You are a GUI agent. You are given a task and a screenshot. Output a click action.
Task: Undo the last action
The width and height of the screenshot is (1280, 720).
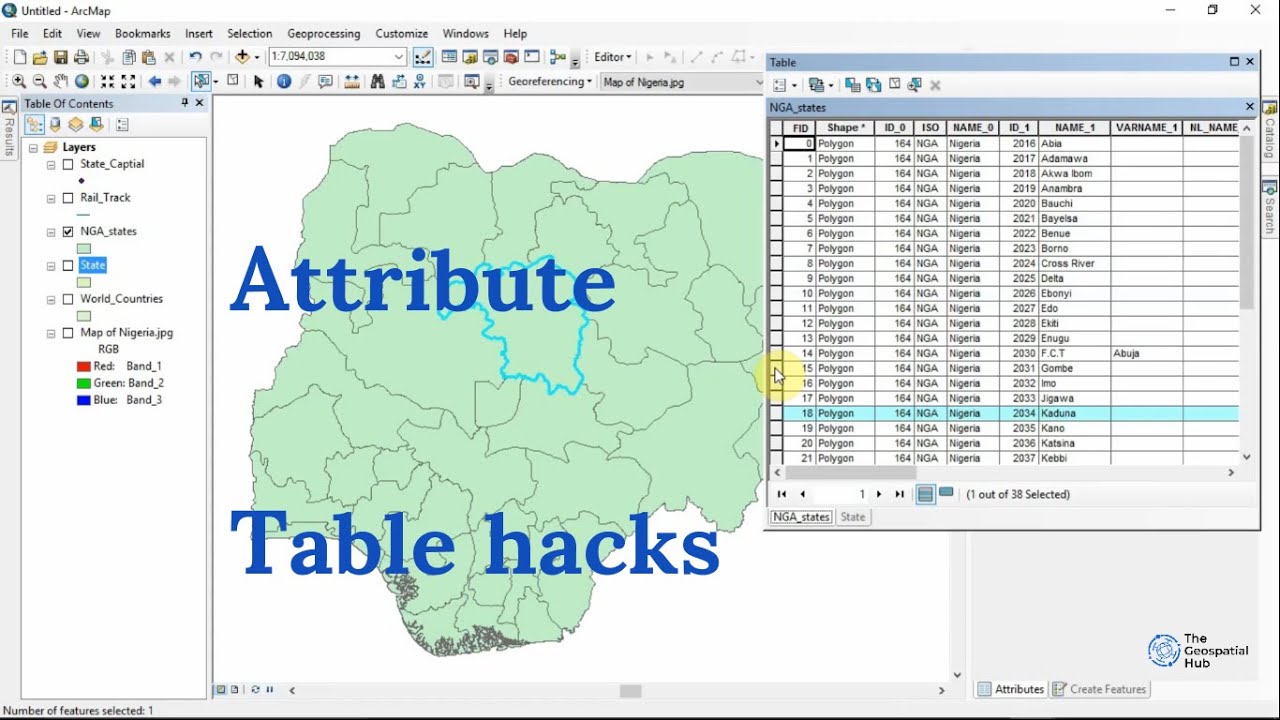(195, 58)
